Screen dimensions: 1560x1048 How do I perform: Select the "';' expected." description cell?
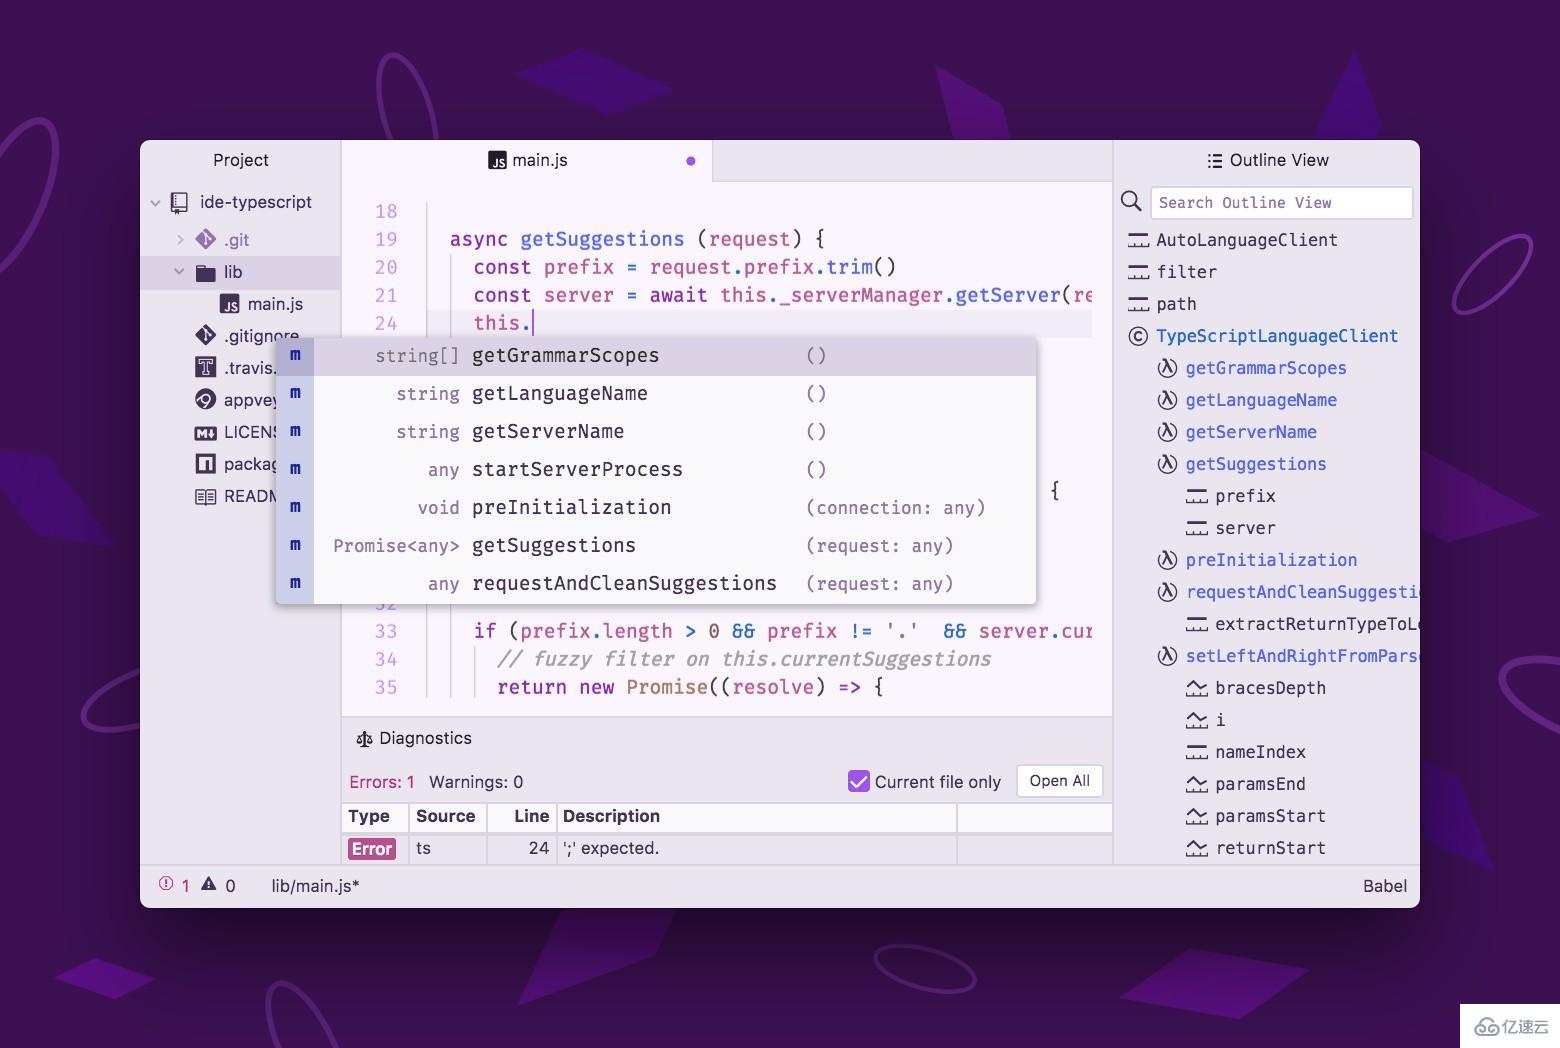pos(756,848)
